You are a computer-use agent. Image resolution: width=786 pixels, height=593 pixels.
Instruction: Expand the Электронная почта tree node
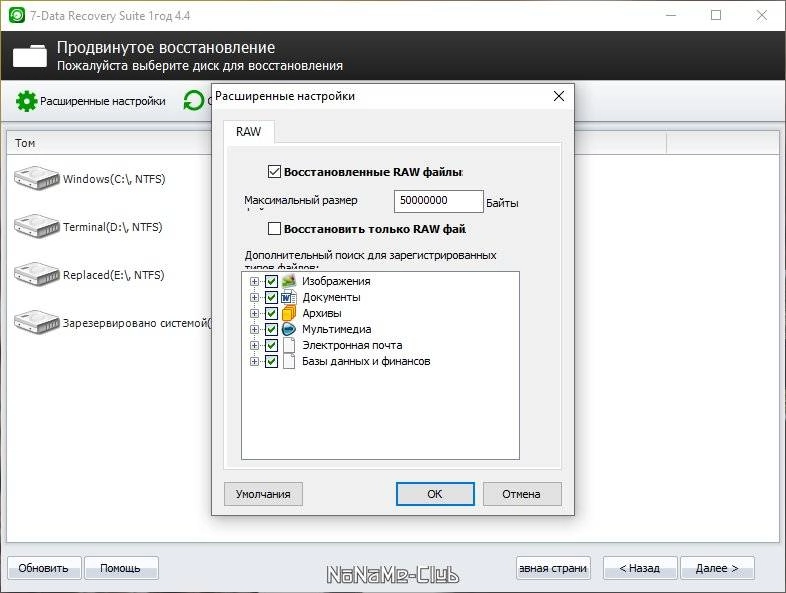255,345
